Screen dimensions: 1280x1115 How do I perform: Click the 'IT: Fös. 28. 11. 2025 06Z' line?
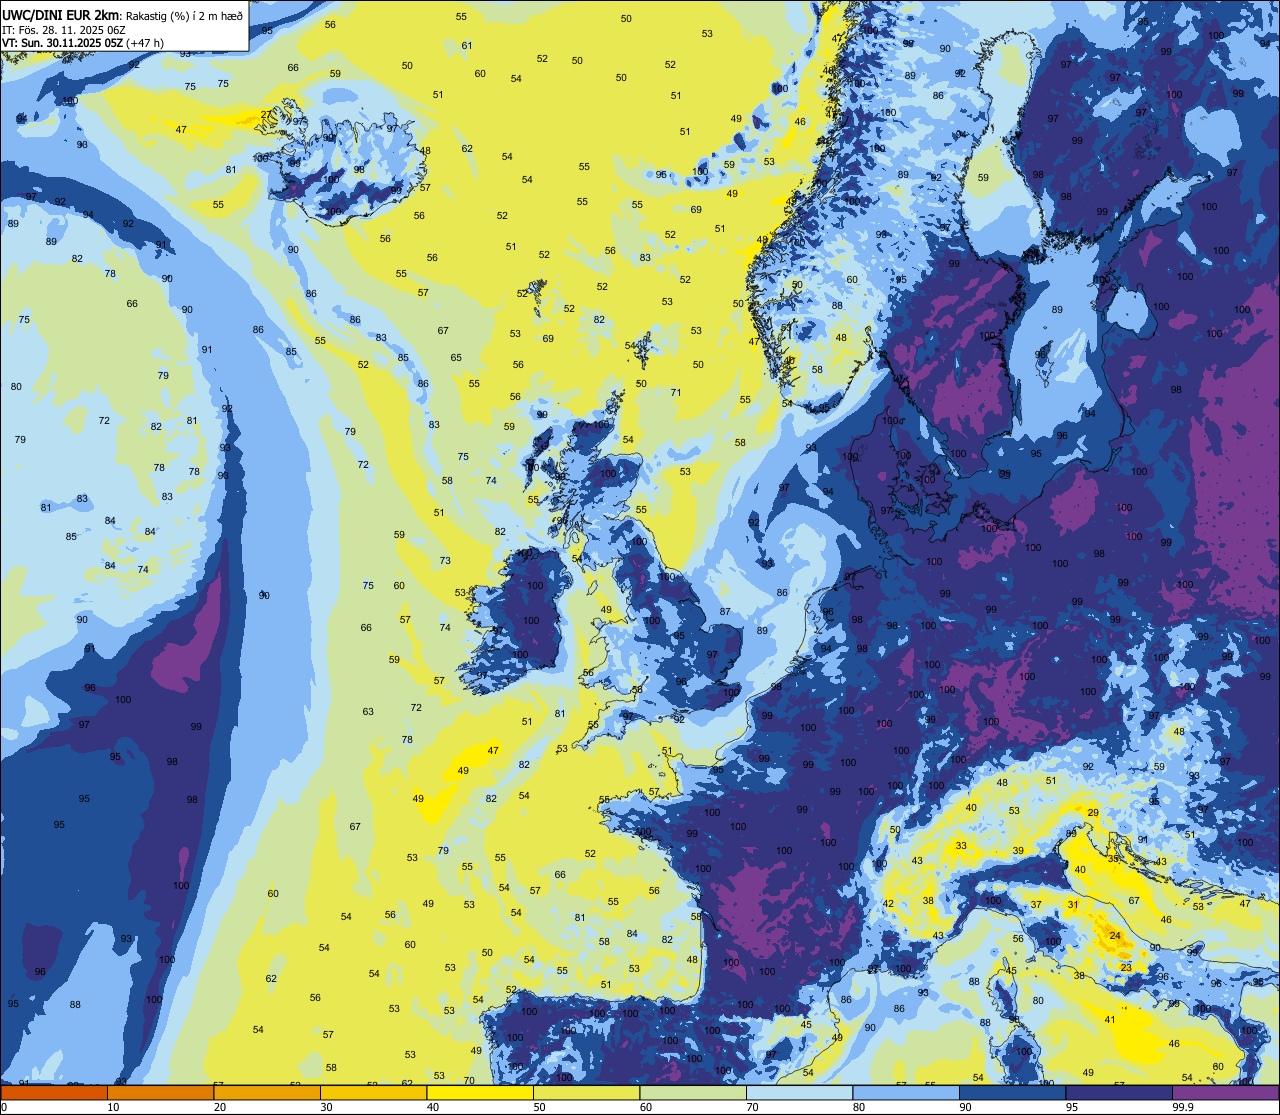coord(63,29)
